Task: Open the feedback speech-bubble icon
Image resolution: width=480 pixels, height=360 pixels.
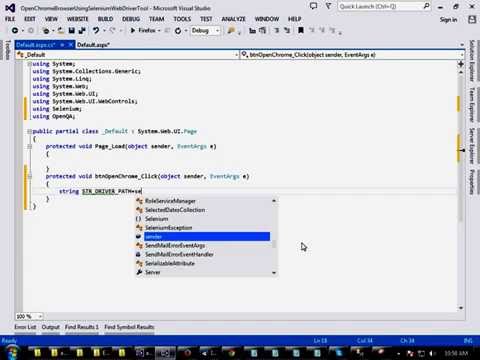Action: coord(313,6)
